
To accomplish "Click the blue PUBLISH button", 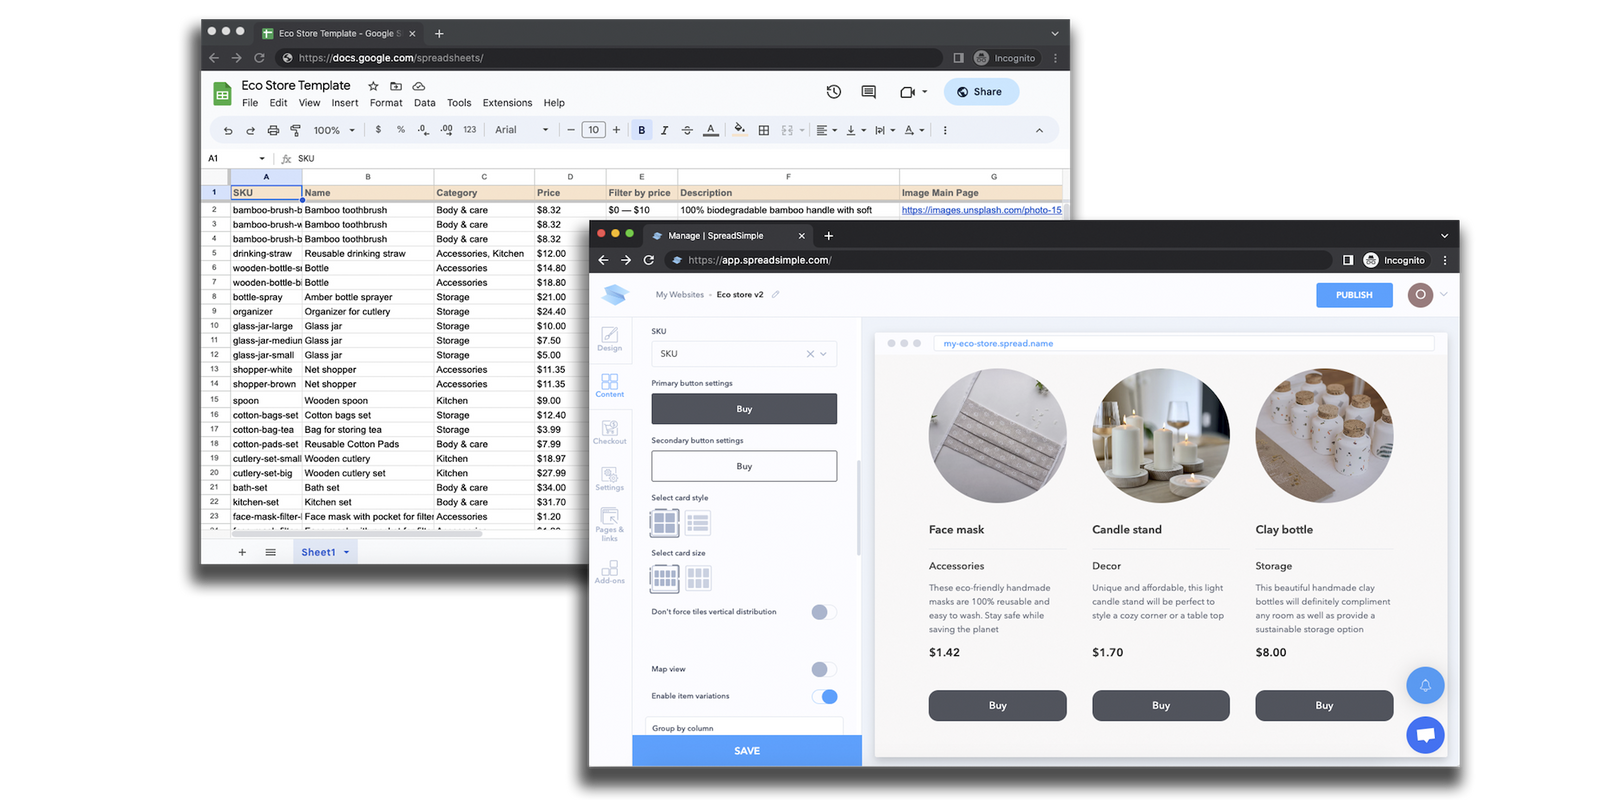I will [x=1354, y=295].
